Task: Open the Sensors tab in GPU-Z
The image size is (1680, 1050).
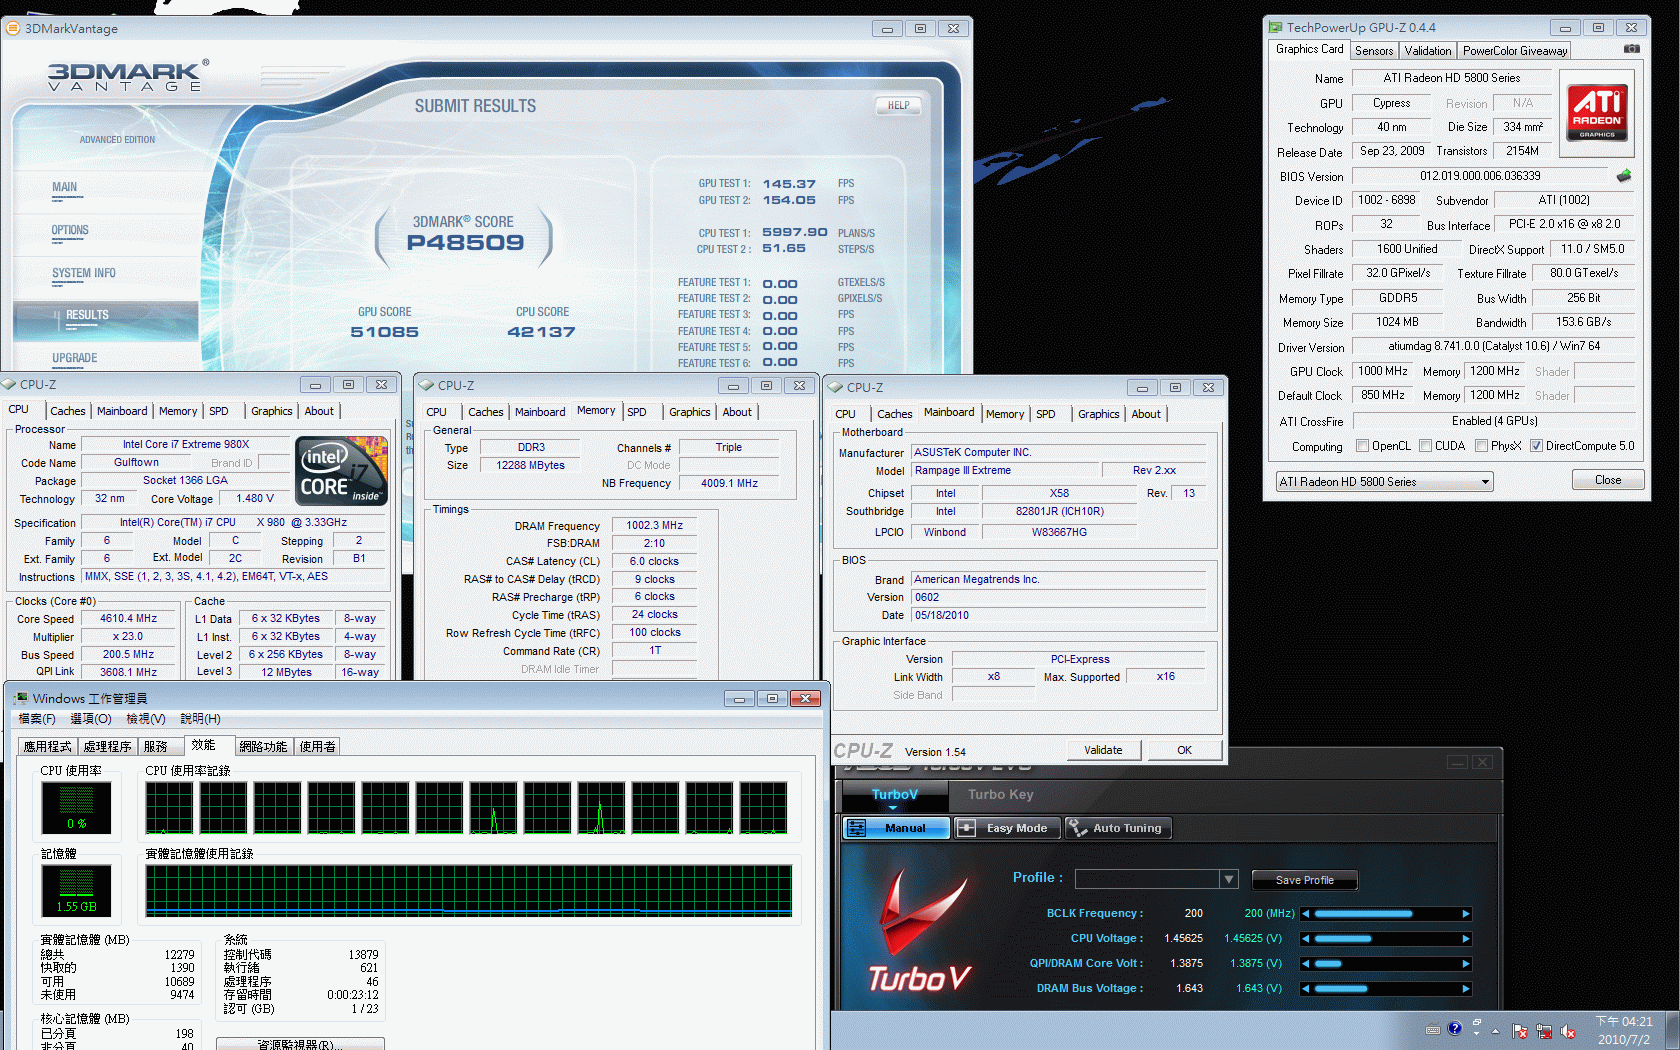Action: [1374, 50]
